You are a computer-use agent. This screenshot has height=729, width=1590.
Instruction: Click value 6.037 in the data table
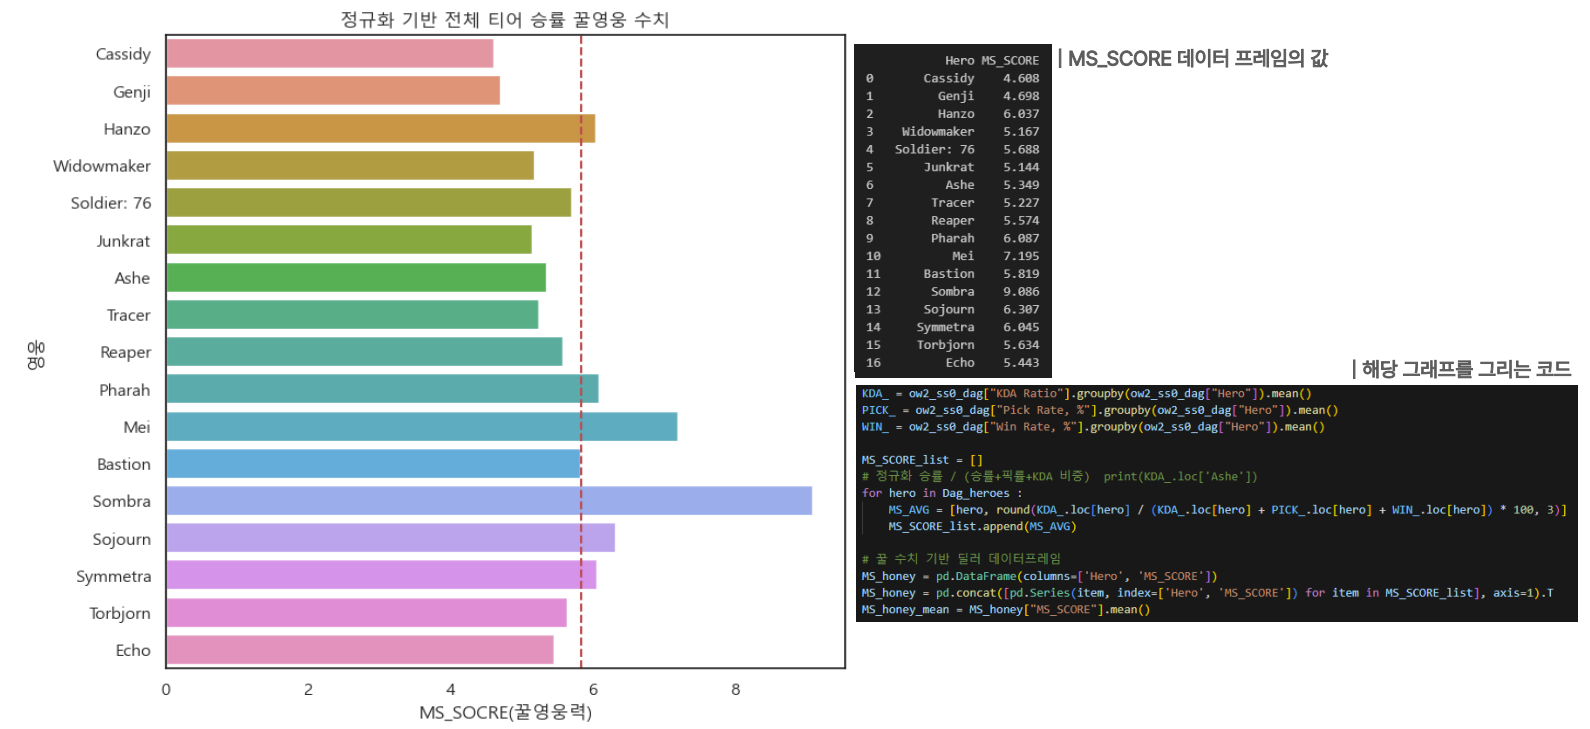pyautogui.click(x=1021, y=114)
